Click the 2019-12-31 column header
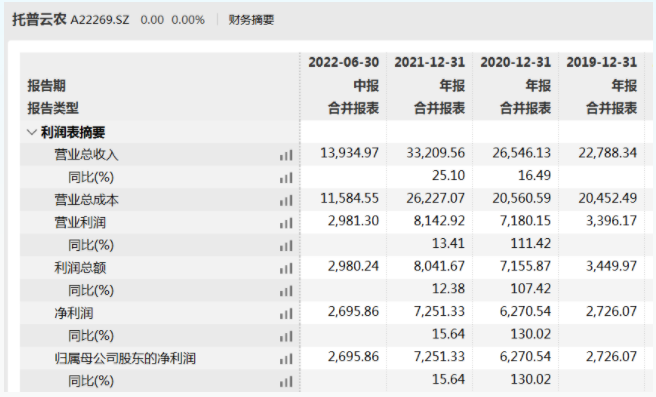Screen dimensions: 656x397 (602, 62)
